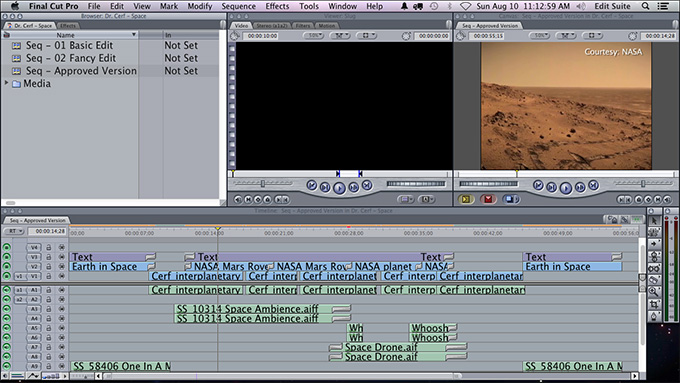Click the Viewer shuttle control slider

tap(262, 184)
